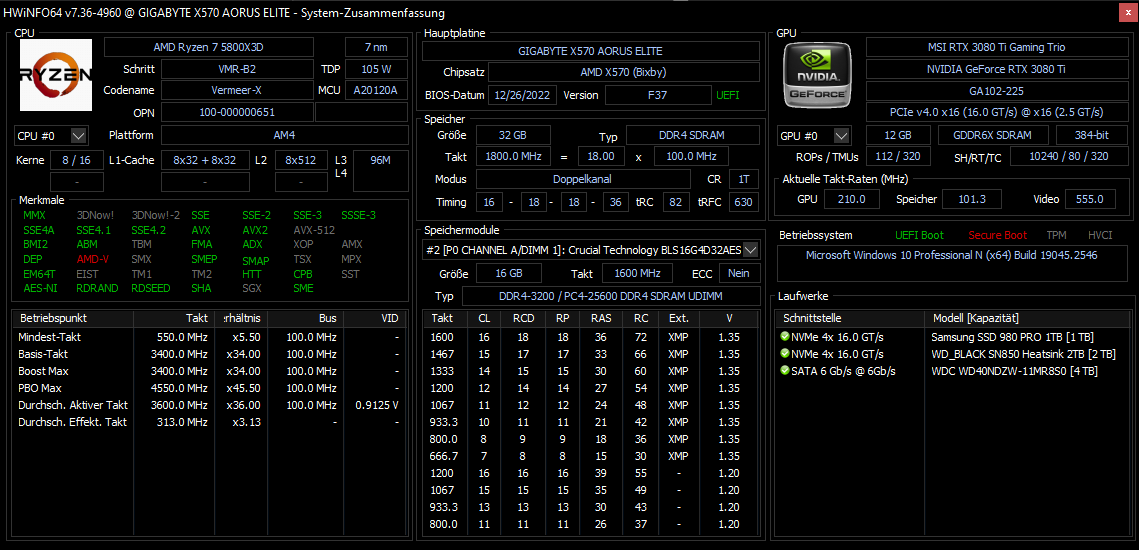Open the GPU #0 selector dropdown
1139x550 pixels.
tap(842, 135)
